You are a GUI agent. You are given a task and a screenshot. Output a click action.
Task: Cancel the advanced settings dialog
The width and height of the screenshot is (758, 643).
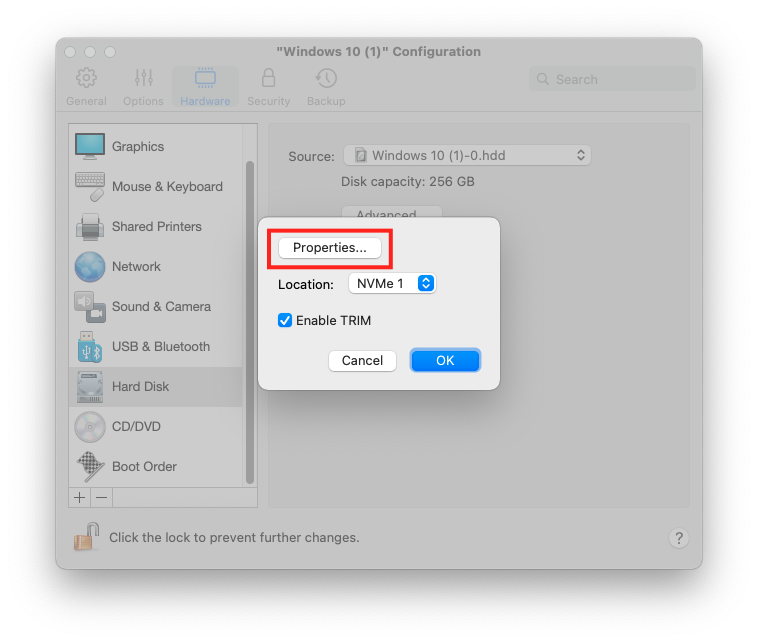(x=362, y=361)
